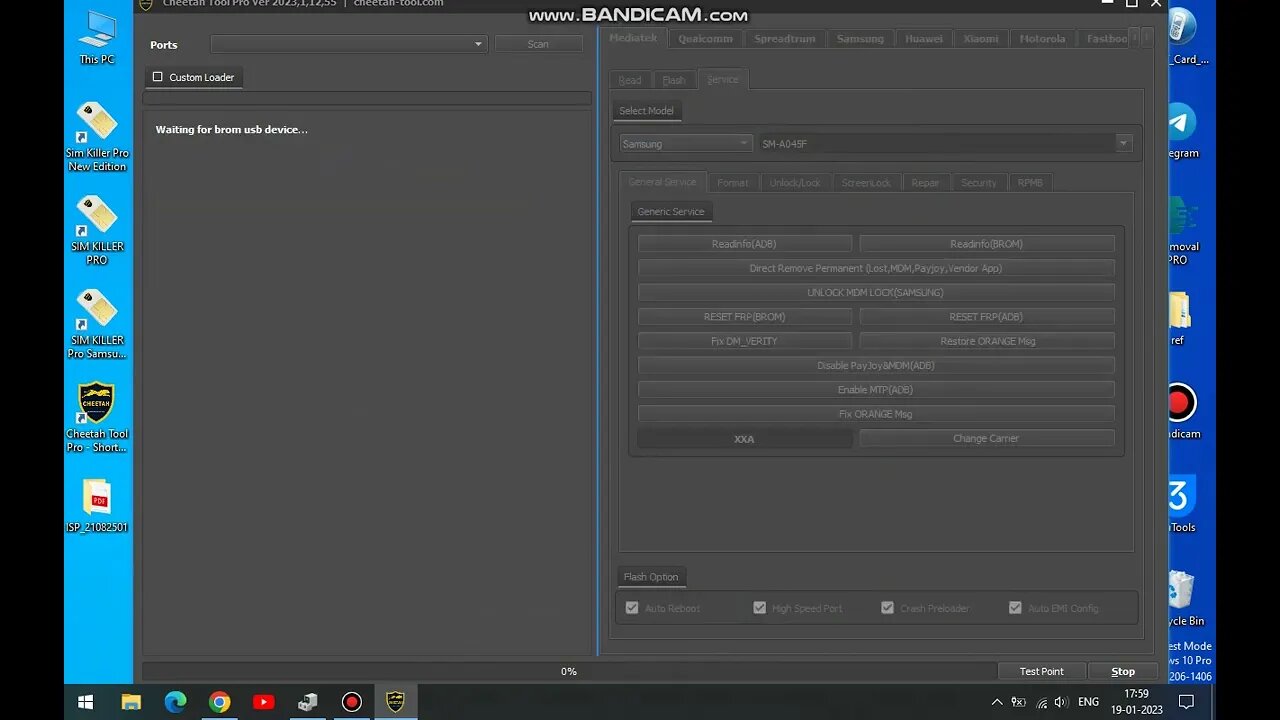The height and width of the screenshot is (720, 1280).
Task: Open Bandicam recorder taskbar icon
Action: [351, 702]
